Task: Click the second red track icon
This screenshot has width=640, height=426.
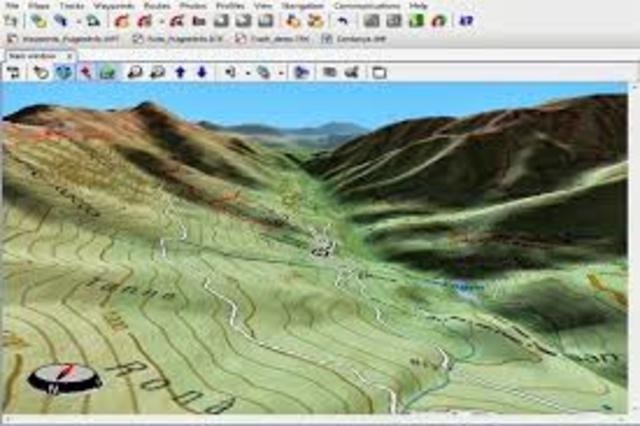Action: 145,20
